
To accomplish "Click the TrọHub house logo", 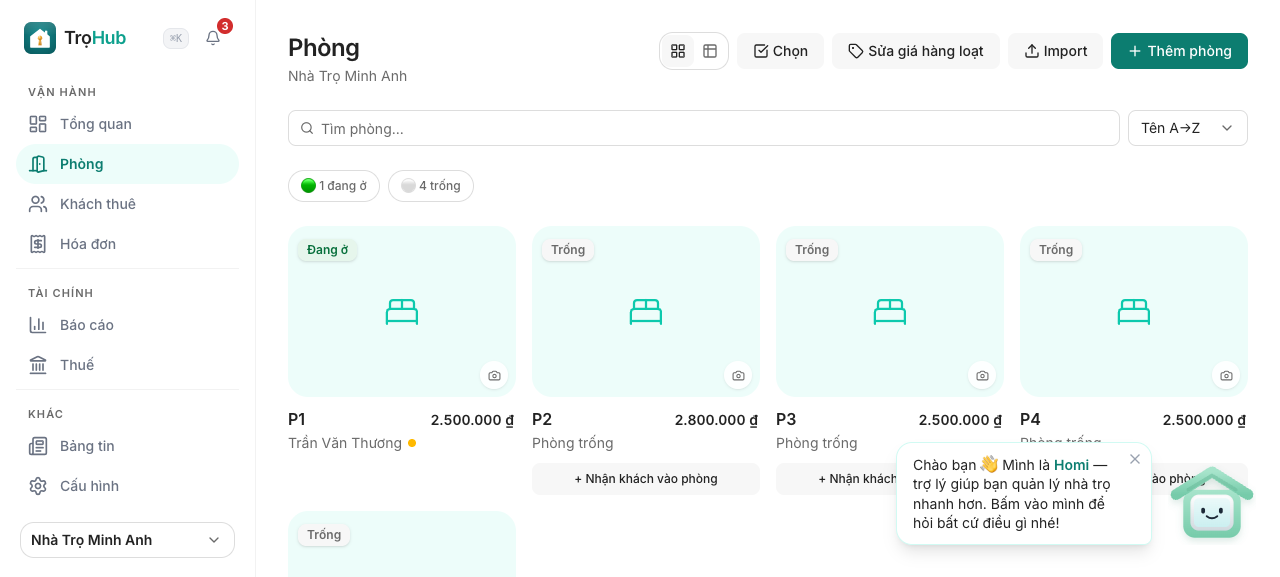I will (40, 38).
